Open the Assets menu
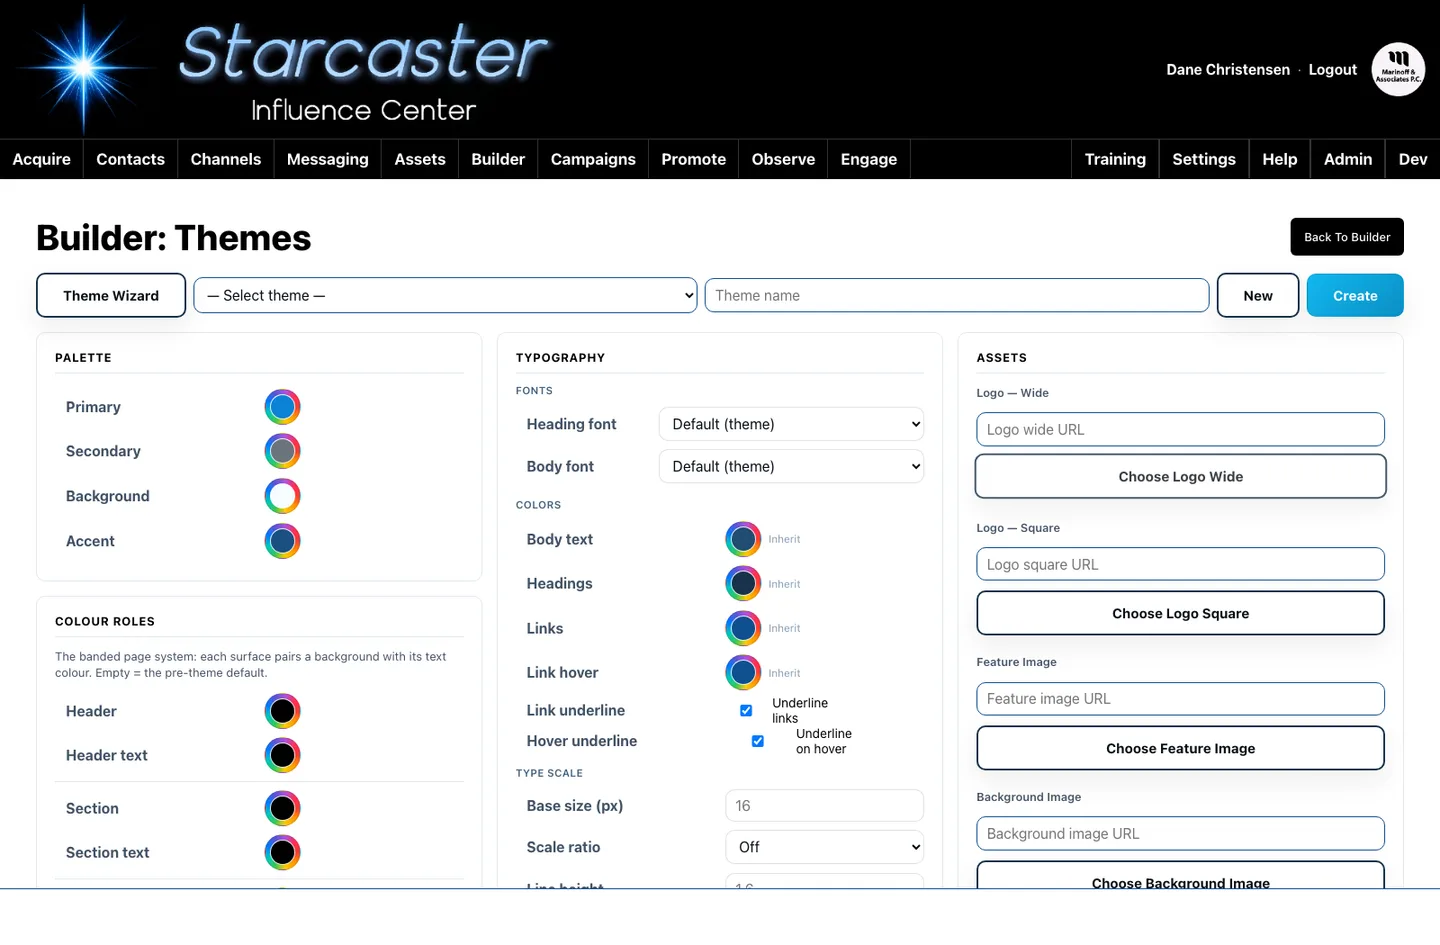1440x945 pixels. click(x=420, y=159)
